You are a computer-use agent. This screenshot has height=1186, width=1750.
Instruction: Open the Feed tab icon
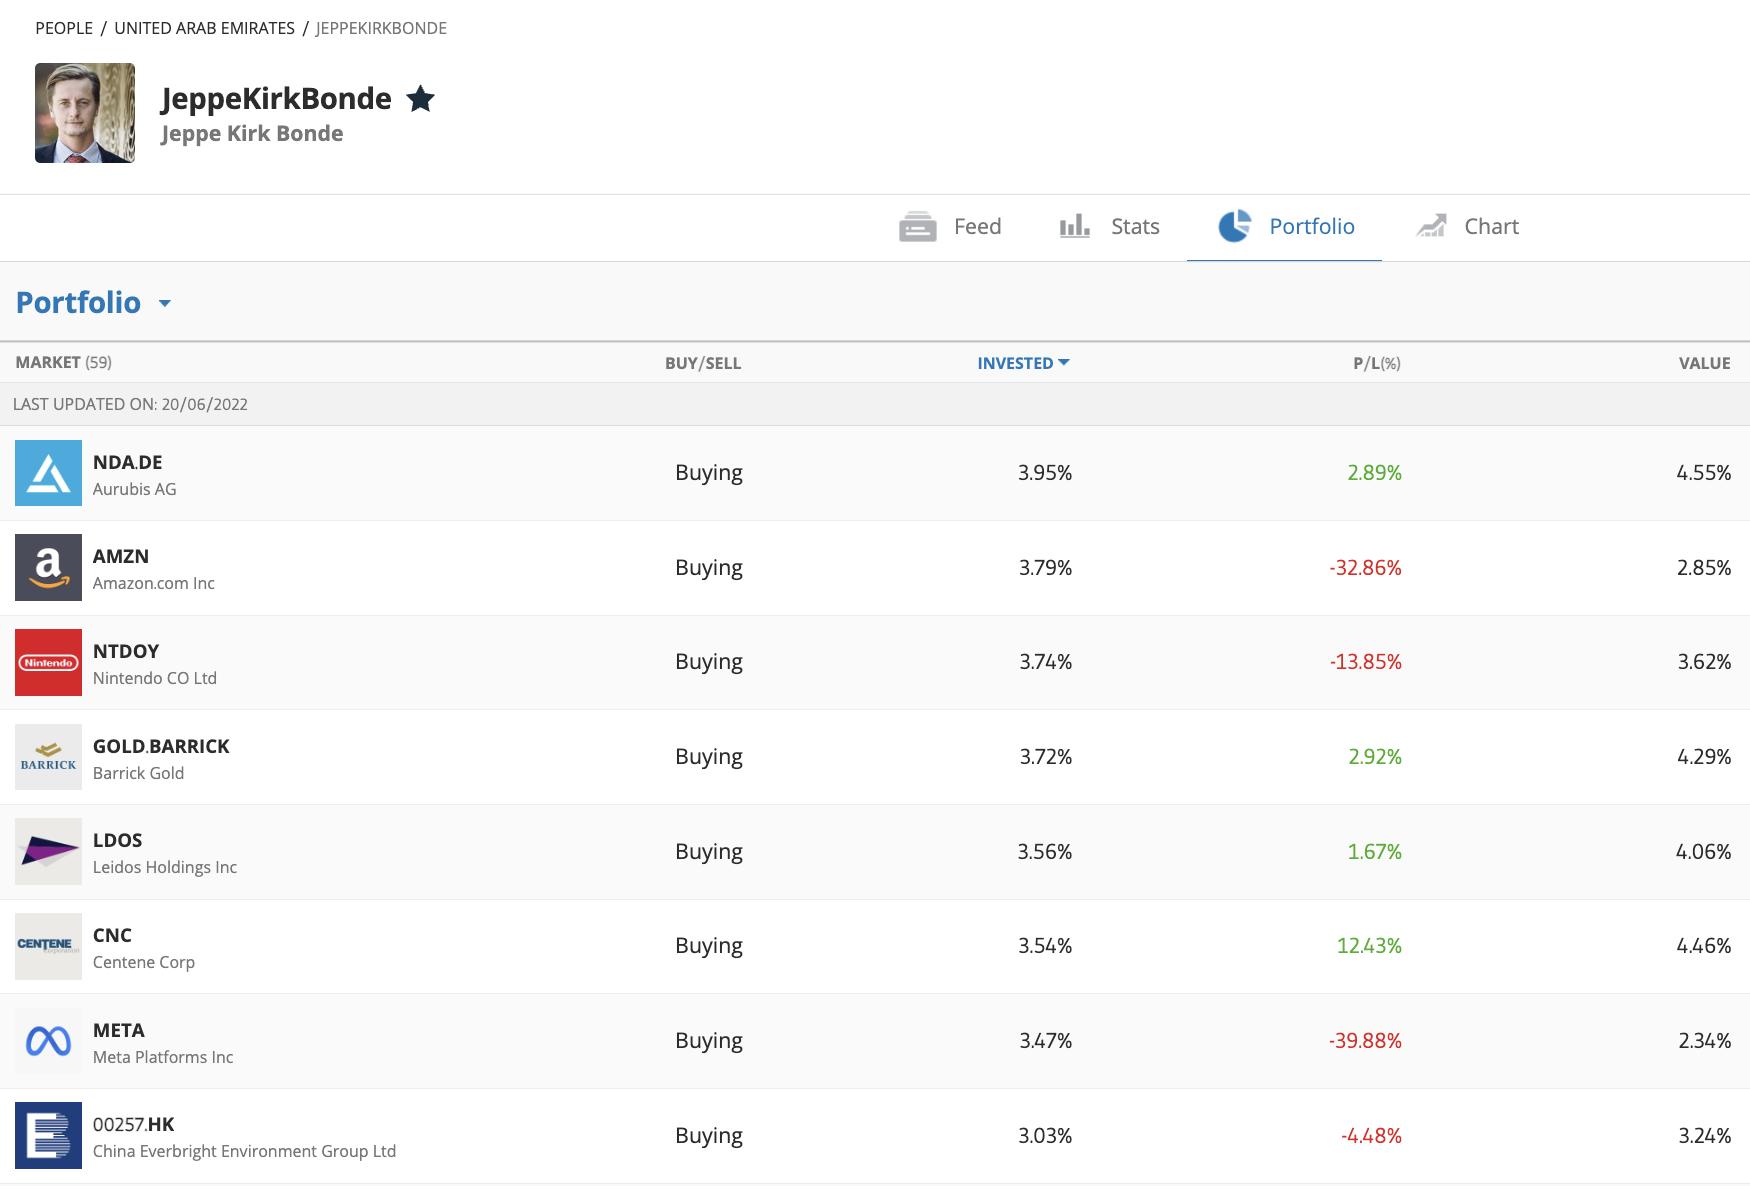pos(917,227)
